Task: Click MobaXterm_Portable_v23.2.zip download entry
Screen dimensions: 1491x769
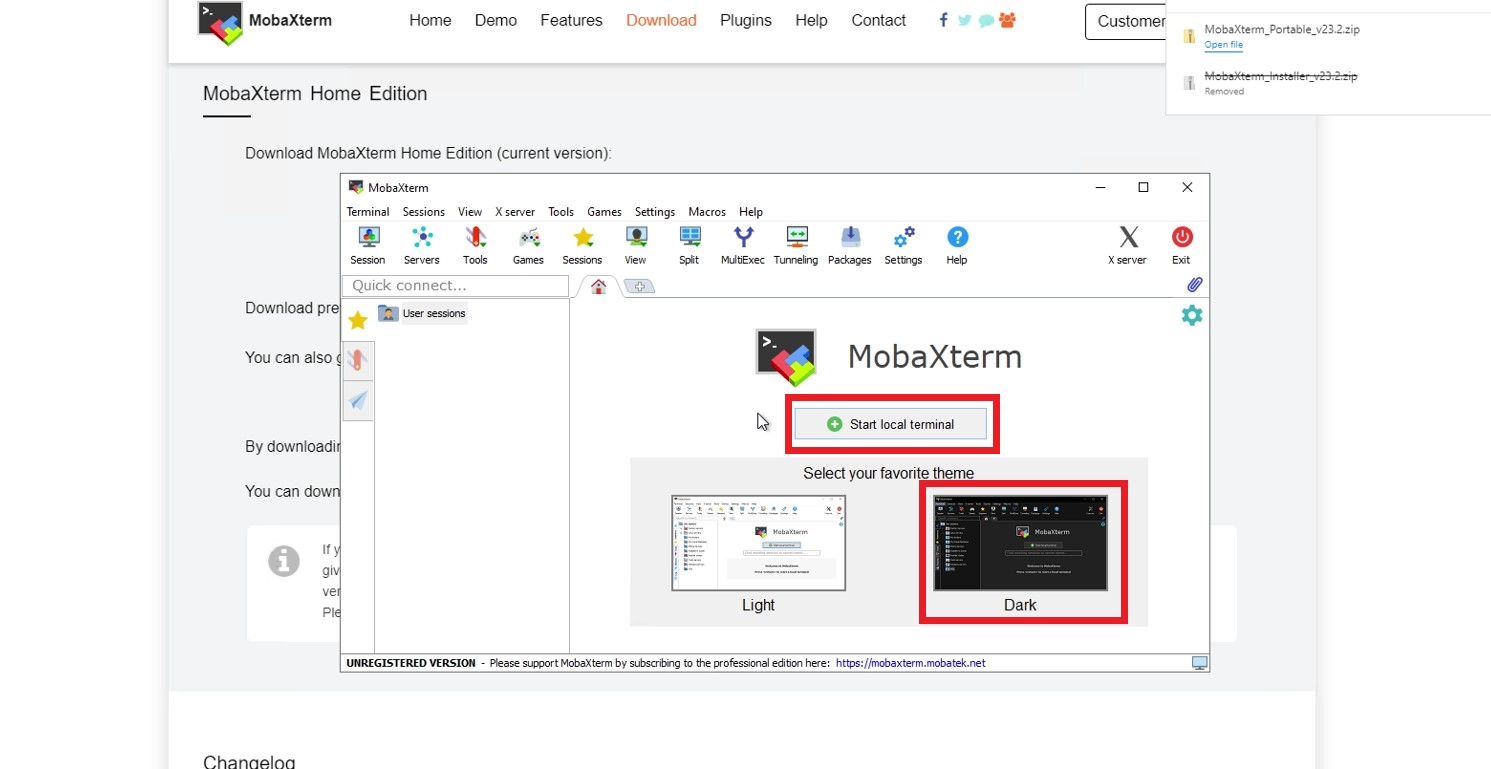Action: point(1282,29)
